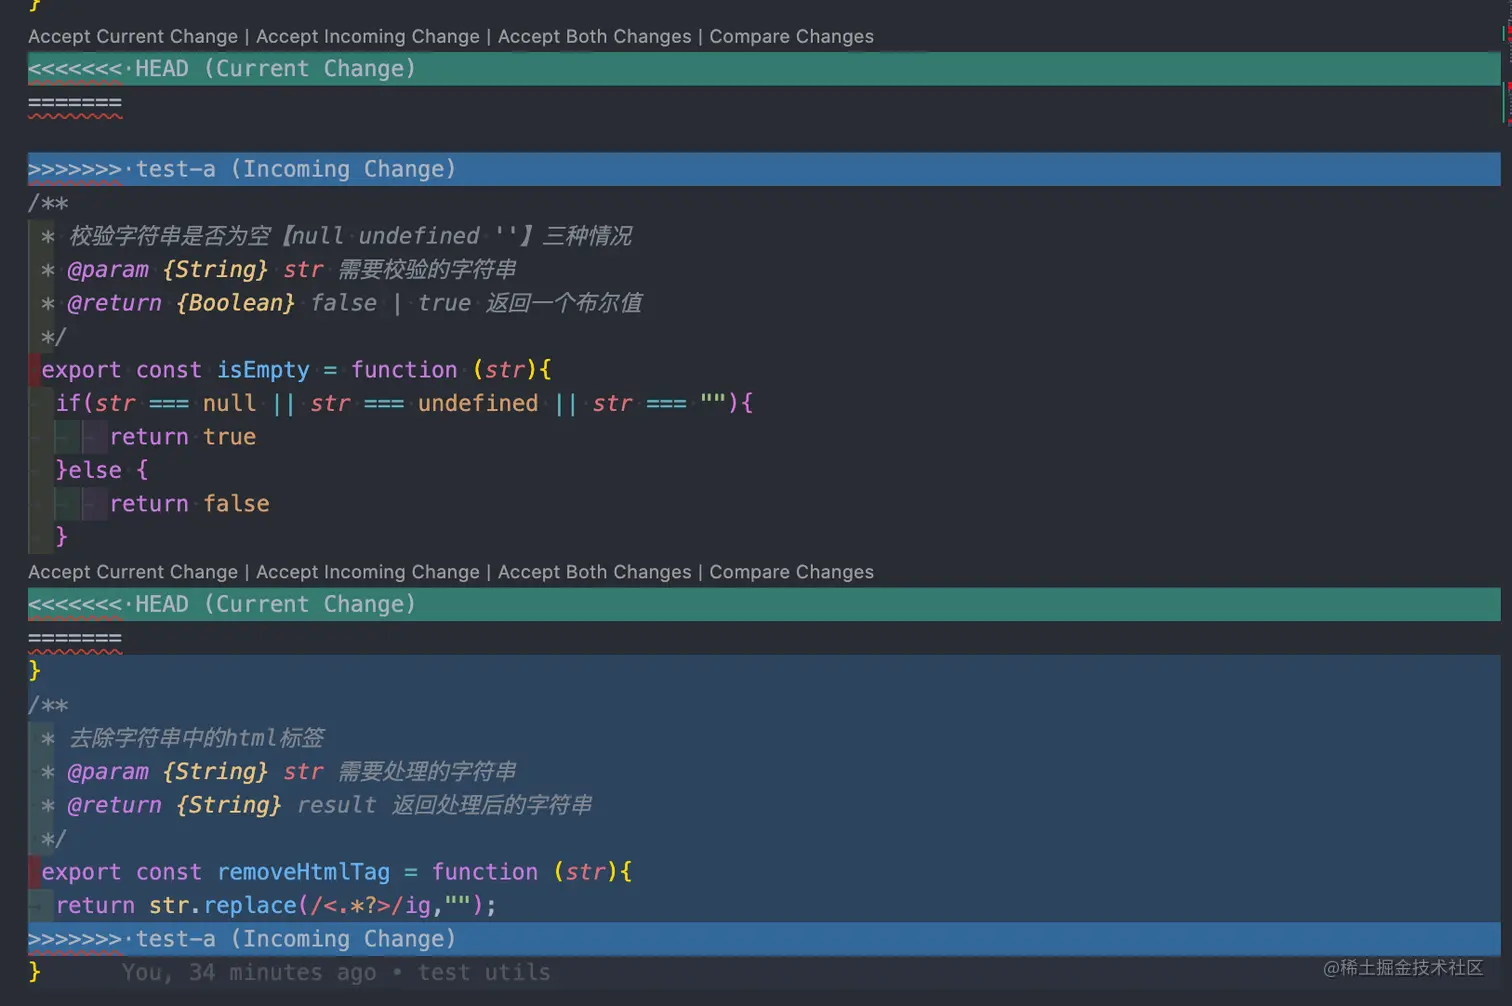Accept Both Changes above the removeHtmlTag conflict
This screenshot has height=1006, width=1512.
pos(594,572)
